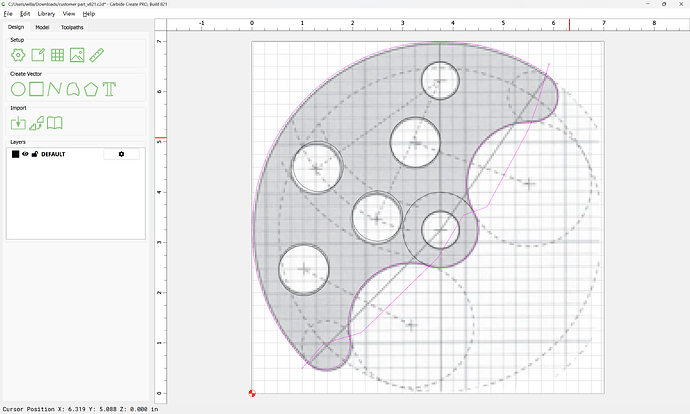The image size is (690, 414).
Task: Open DEFAULT layer settings gear
Action: point(121,154)
